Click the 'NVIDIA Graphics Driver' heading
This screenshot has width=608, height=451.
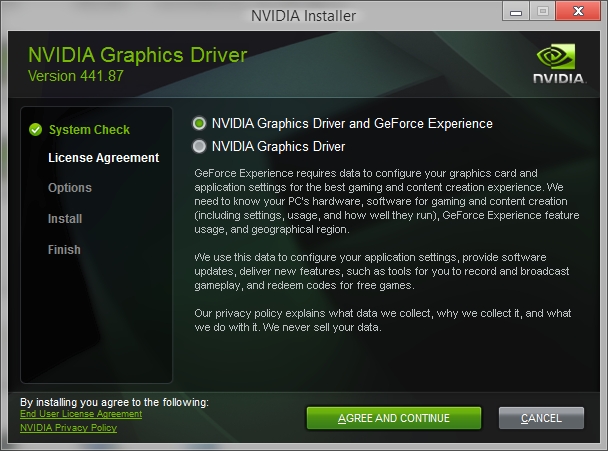137,55
